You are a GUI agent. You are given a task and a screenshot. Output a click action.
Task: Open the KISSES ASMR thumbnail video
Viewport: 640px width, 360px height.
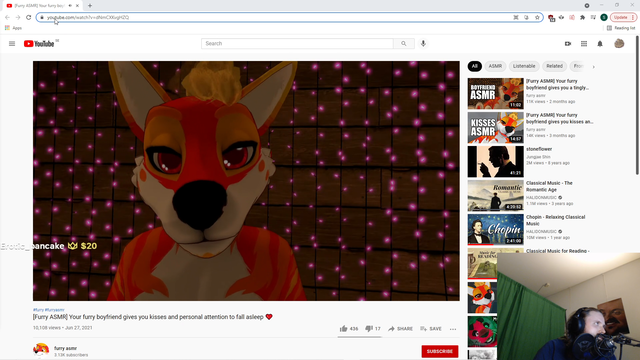pyautogui.click(x=496, y=128)
